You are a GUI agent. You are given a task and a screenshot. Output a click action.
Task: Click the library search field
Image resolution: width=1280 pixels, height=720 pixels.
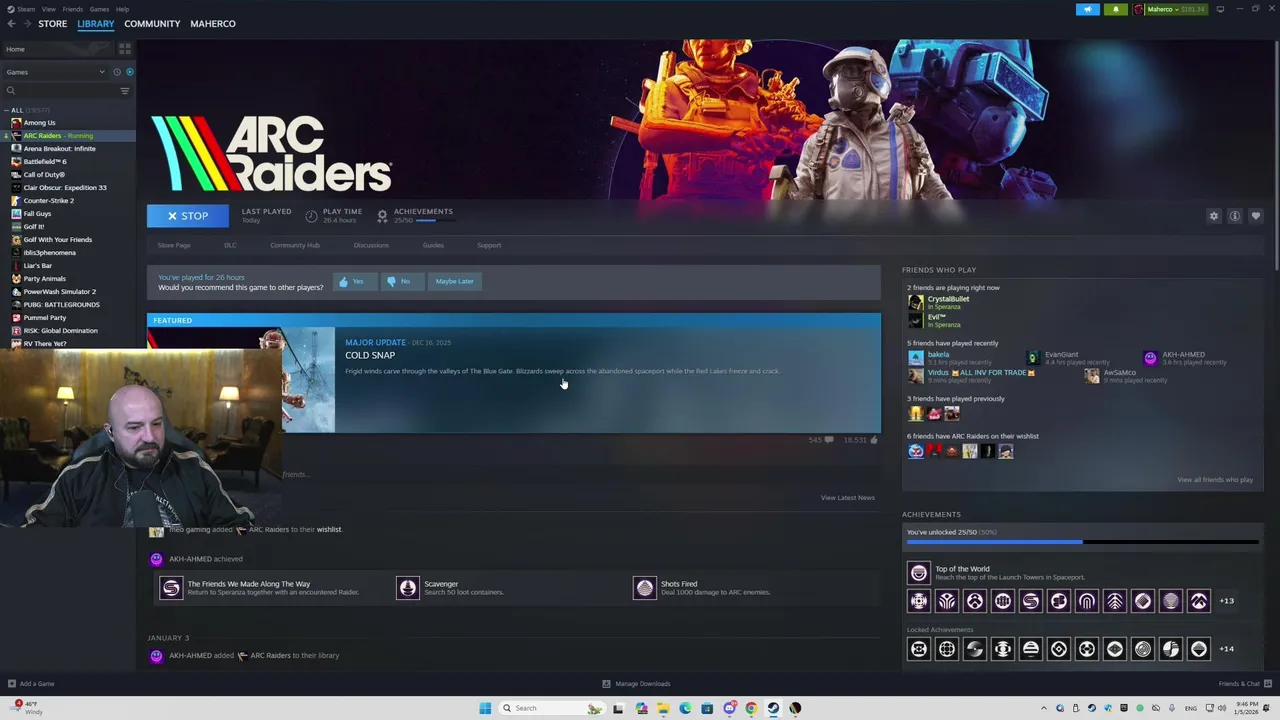tap(60, 91)
